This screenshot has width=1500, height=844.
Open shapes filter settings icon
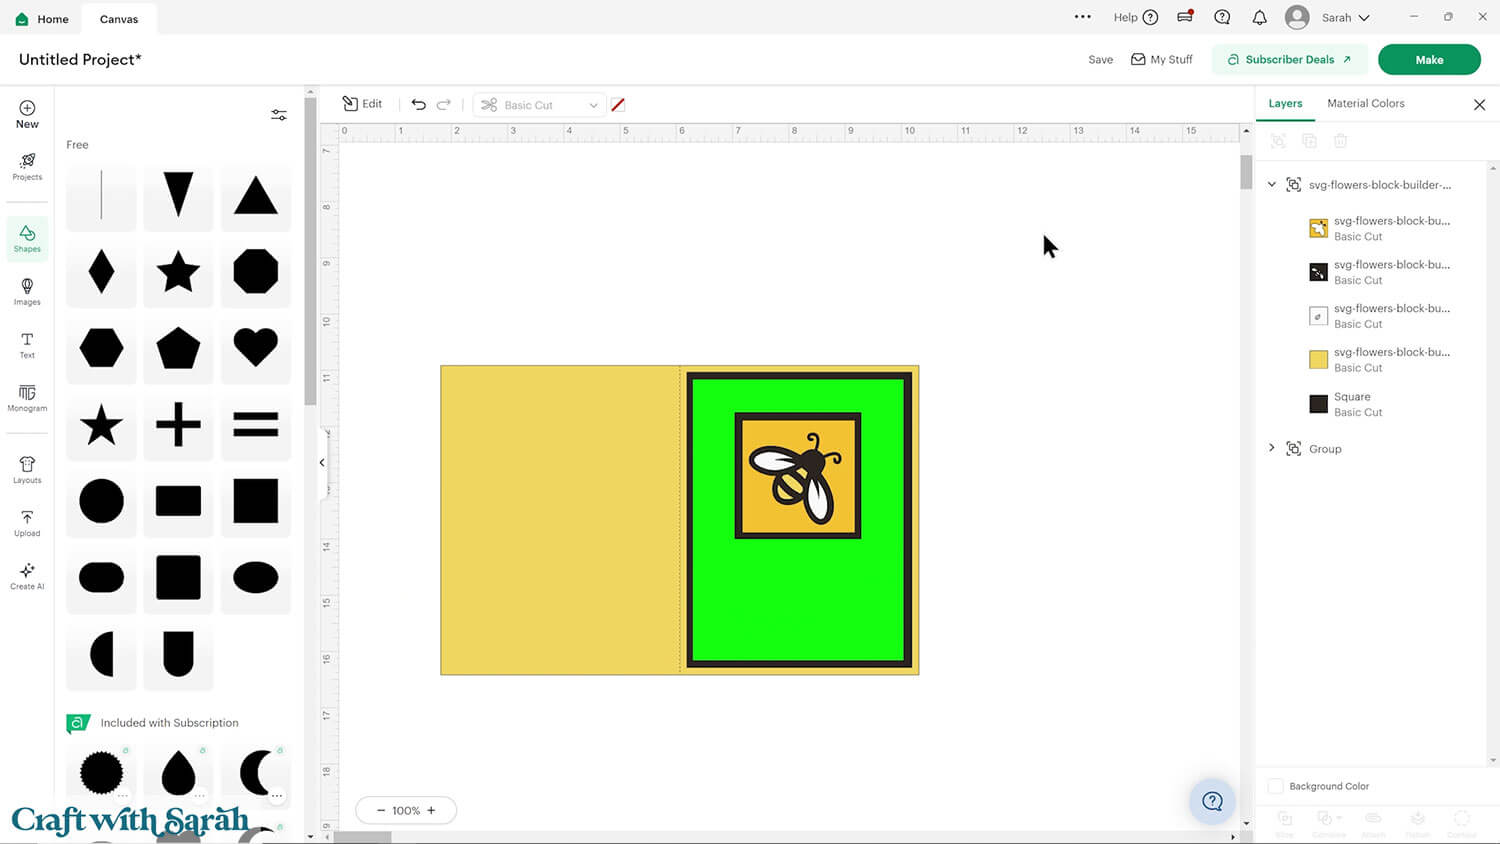point(279,115)
